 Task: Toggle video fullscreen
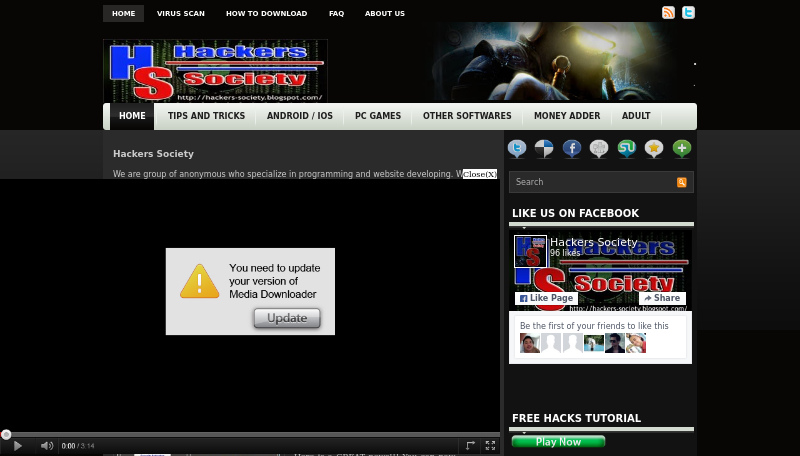click(x=490, y=446)
